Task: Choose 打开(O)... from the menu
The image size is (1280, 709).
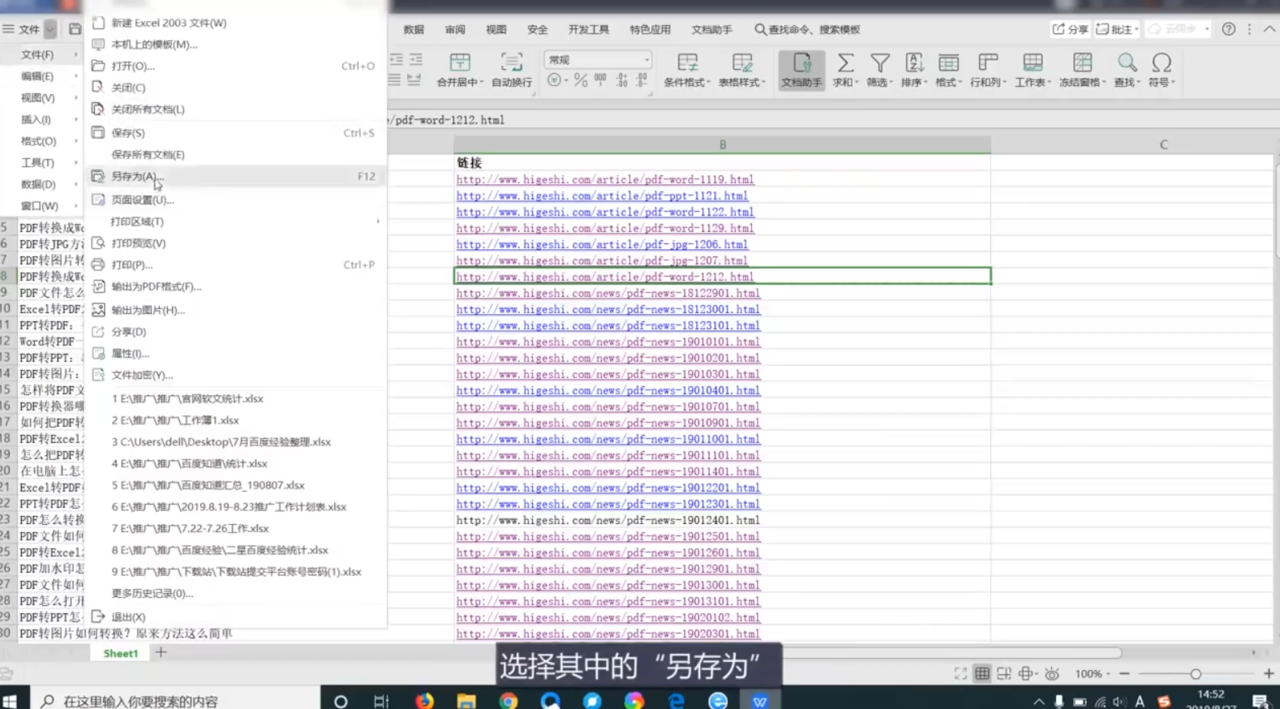Action: [x=235, y=66]
